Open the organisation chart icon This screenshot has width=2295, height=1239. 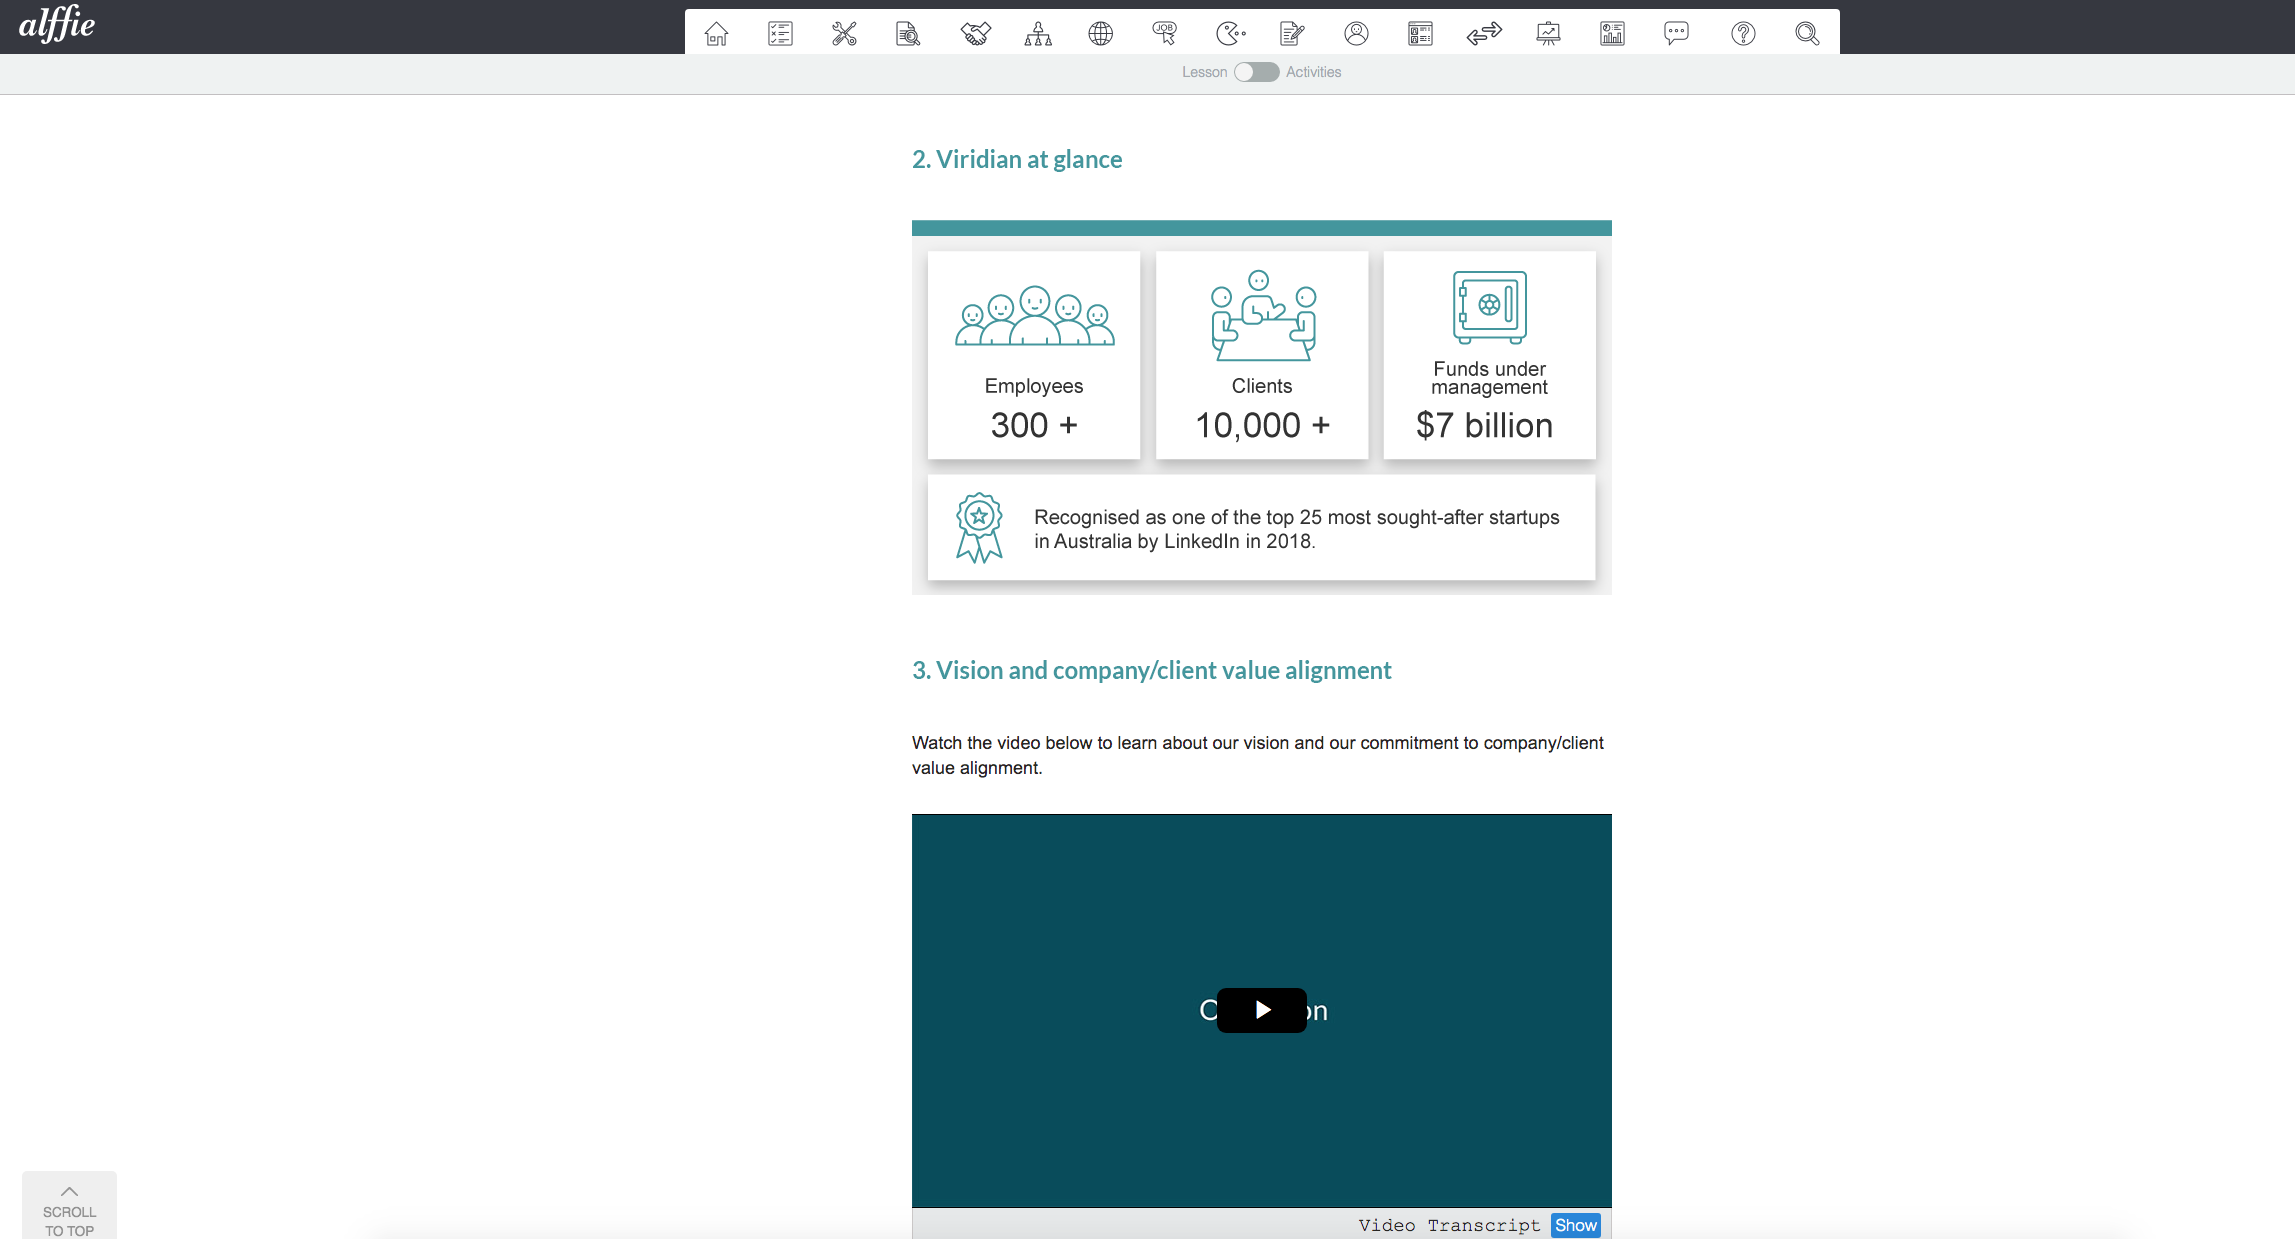[x=1038, y=34]
